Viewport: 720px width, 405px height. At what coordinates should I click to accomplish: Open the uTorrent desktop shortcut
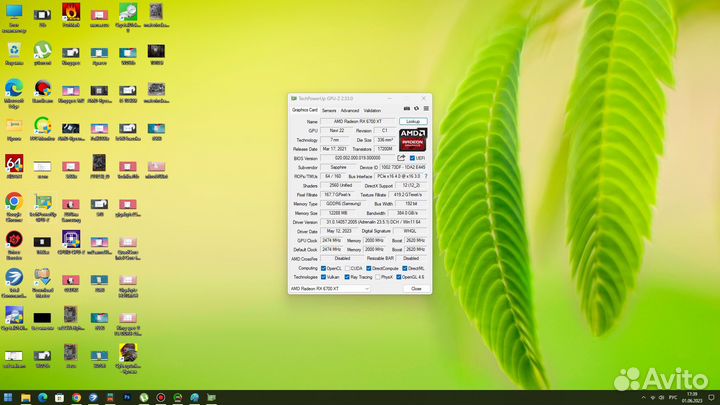click(x=42, y=50)
